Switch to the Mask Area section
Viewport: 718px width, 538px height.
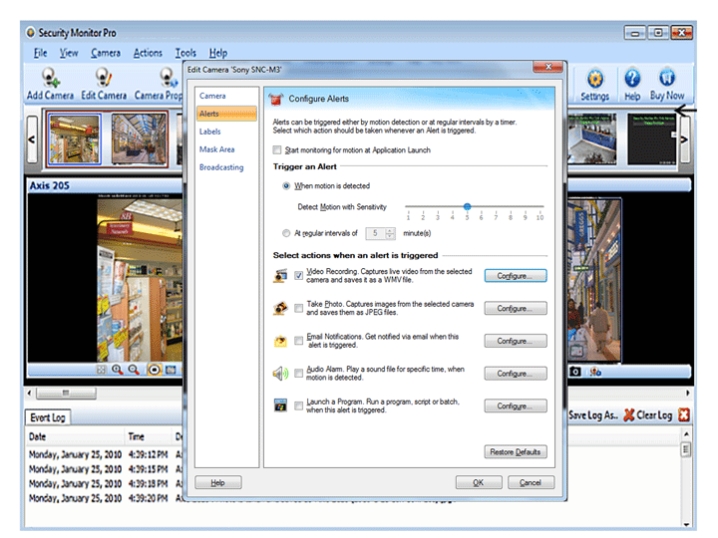(x=218, y=149)
